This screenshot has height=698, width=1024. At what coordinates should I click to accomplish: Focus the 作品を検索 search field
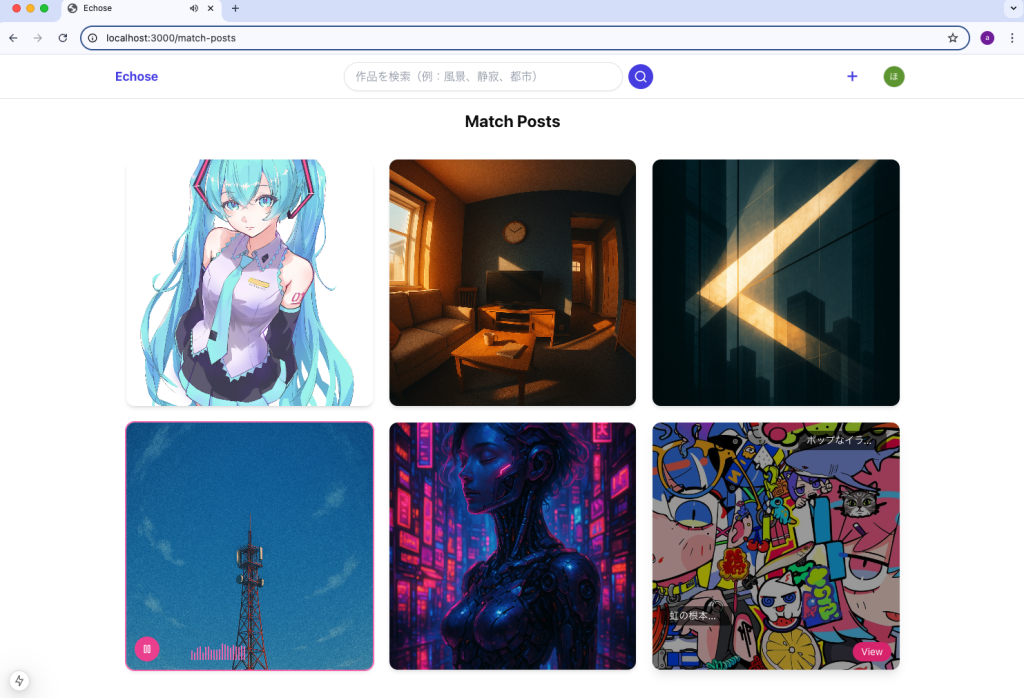pyautogui.click(x=483, y=77)
